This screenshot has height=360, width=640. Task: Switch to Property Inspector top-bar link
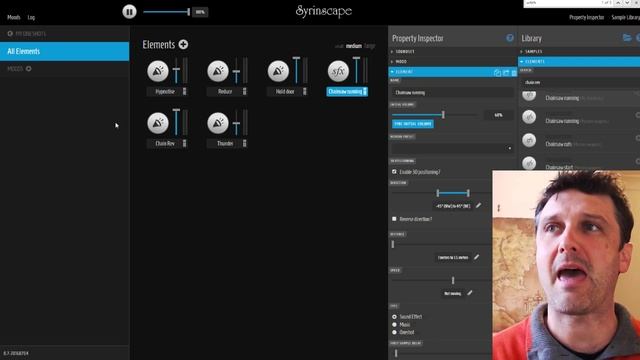586,18
